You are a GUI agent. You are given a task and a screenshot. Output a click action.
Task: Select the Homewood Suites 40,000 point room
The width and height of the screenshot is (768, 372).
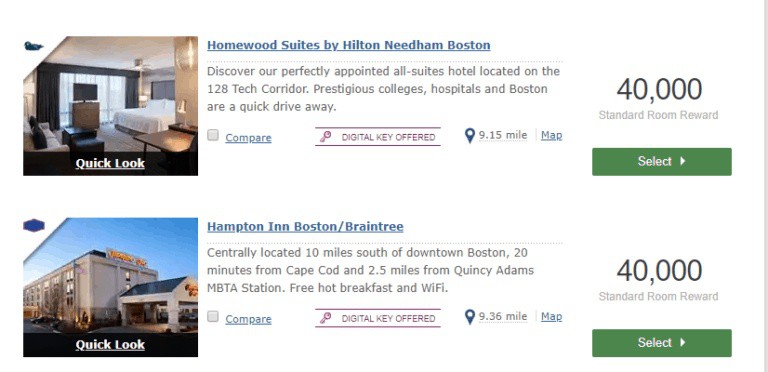[x=662, y=162]
